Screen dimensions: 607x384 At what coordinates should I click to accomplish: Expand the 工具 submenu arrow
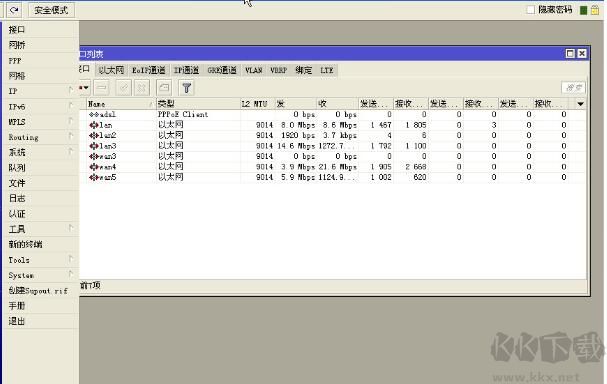(x=70, y=228)
